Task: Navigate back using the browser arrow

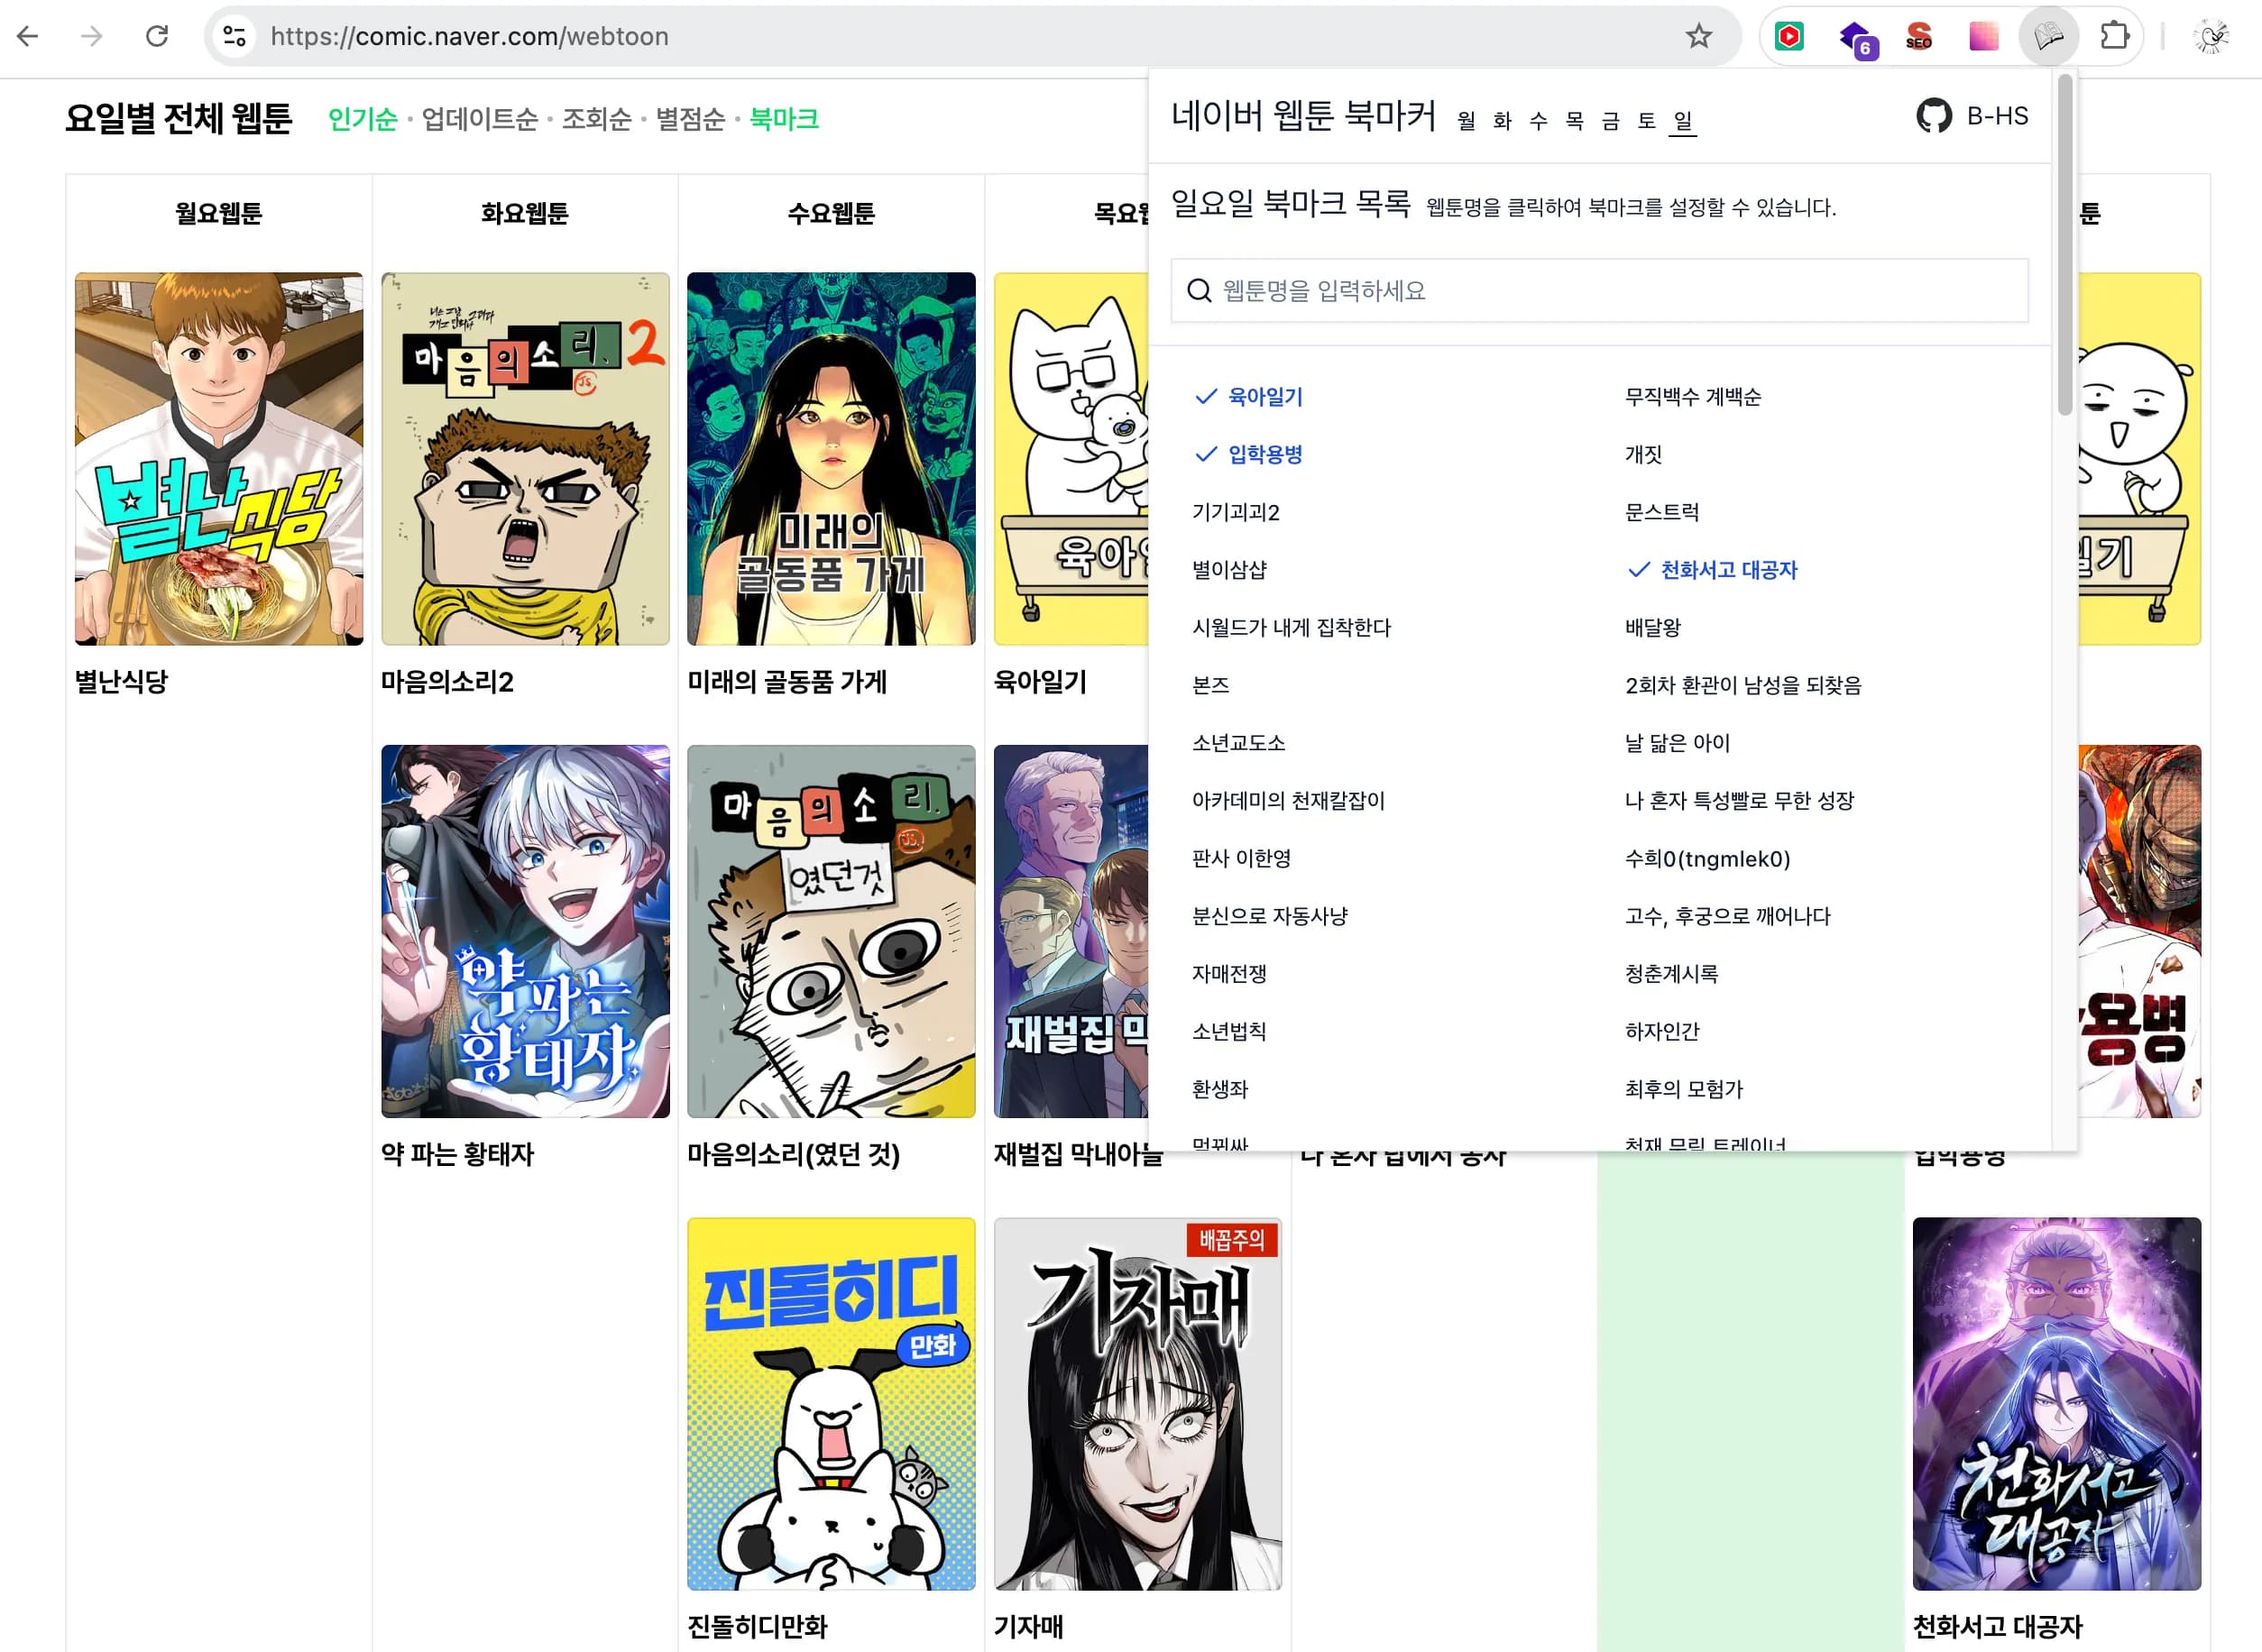Action: click(28, 35)
